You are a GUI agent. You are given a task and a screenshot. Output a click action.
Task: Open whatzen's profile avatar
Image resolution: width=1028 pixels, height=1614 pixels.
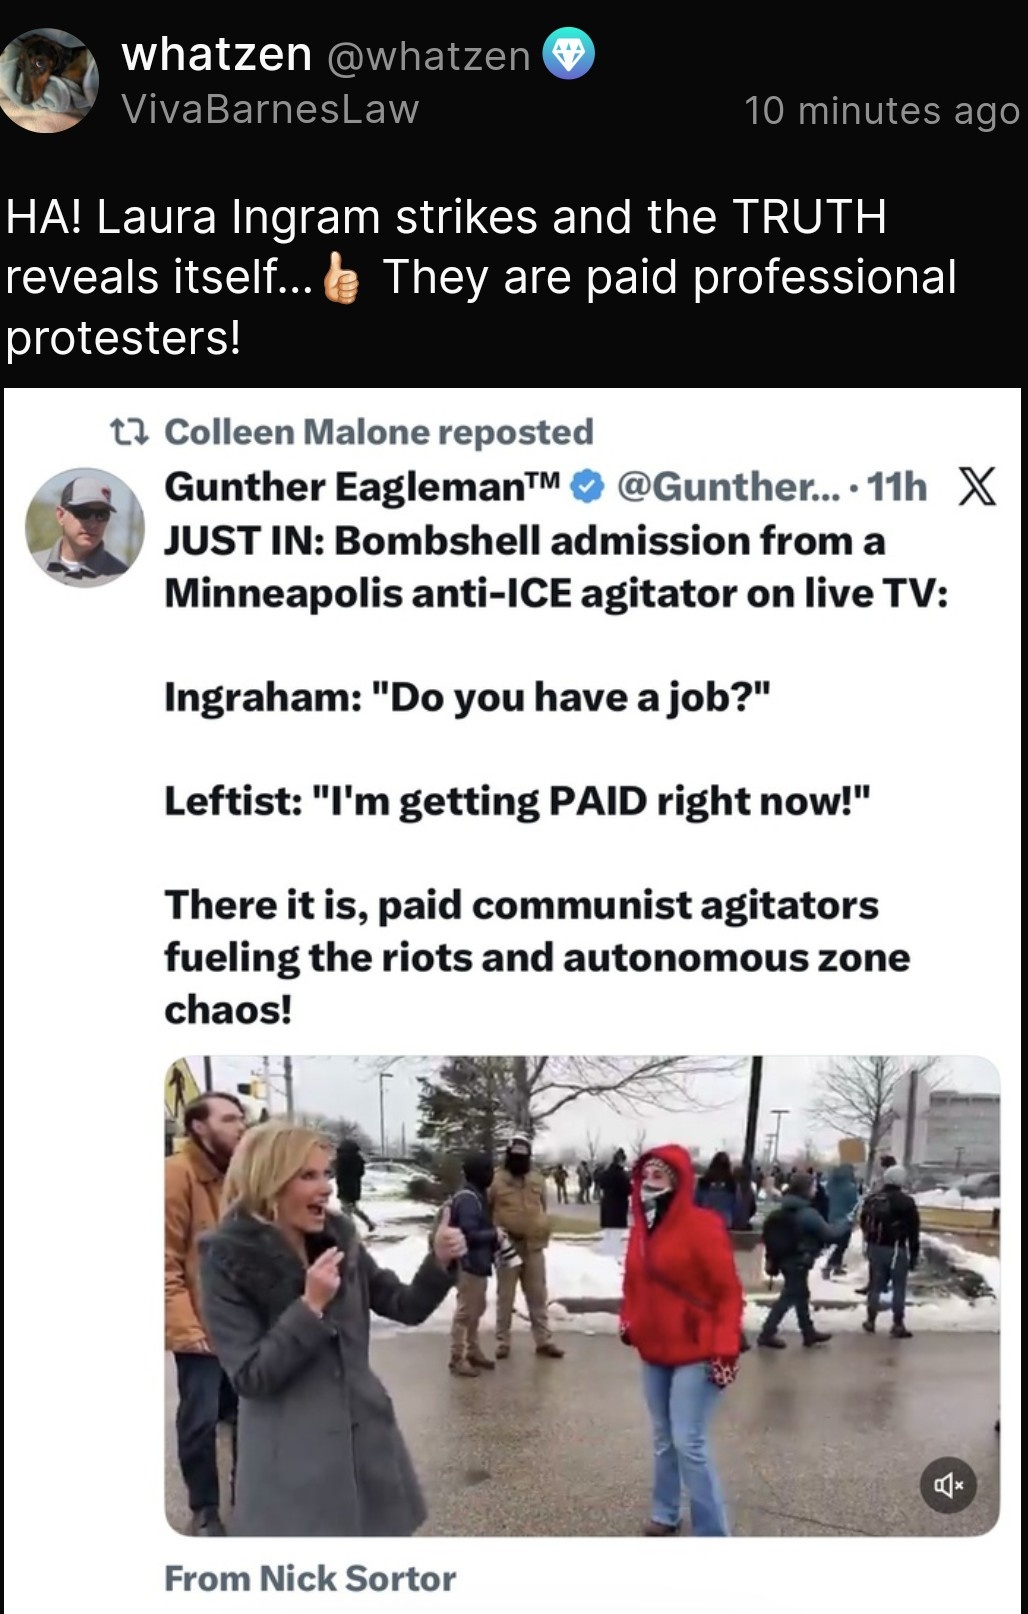pos(48,80)
